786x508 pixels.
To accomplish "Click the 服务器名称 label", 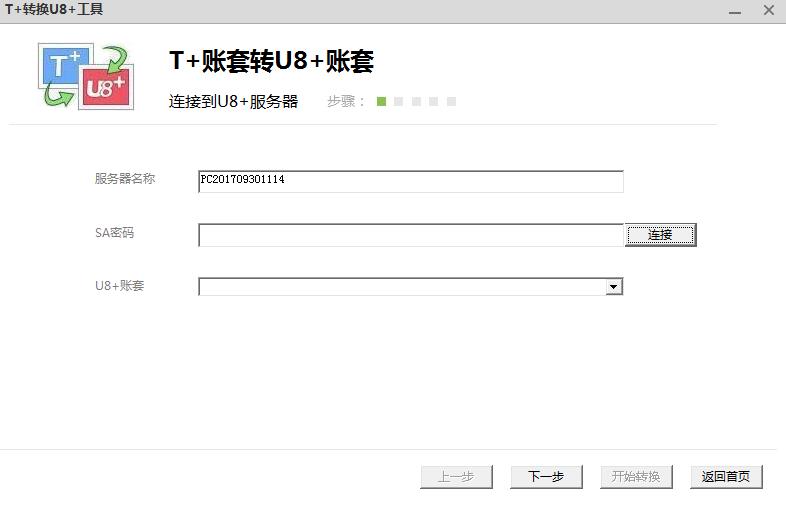I will [125, 179].
